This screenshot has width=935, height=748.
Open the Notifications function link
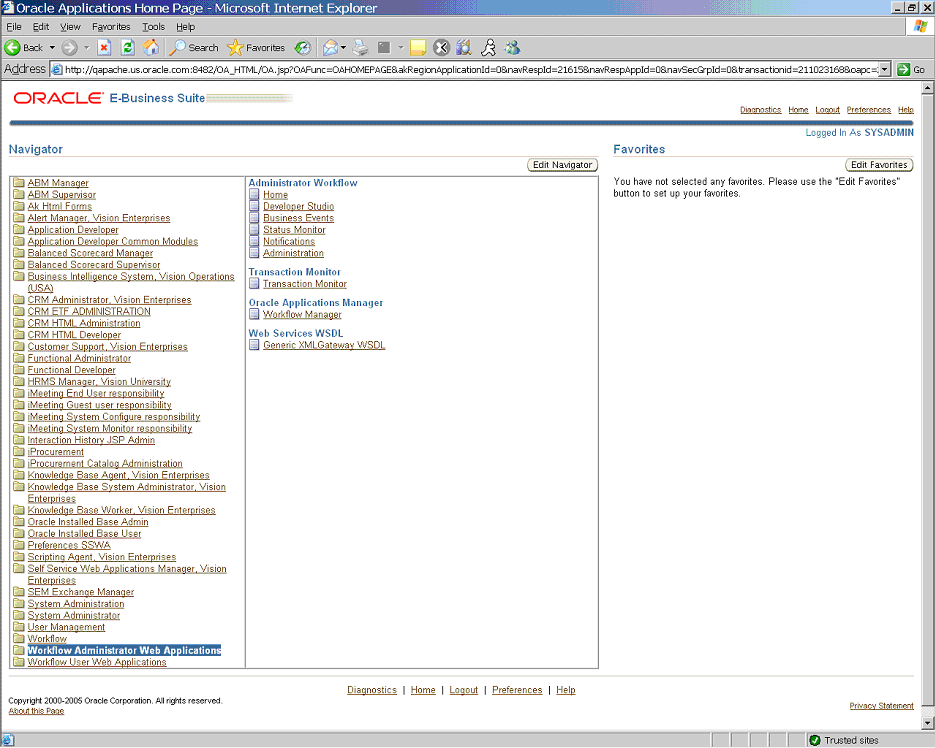[x=289, y=241]
